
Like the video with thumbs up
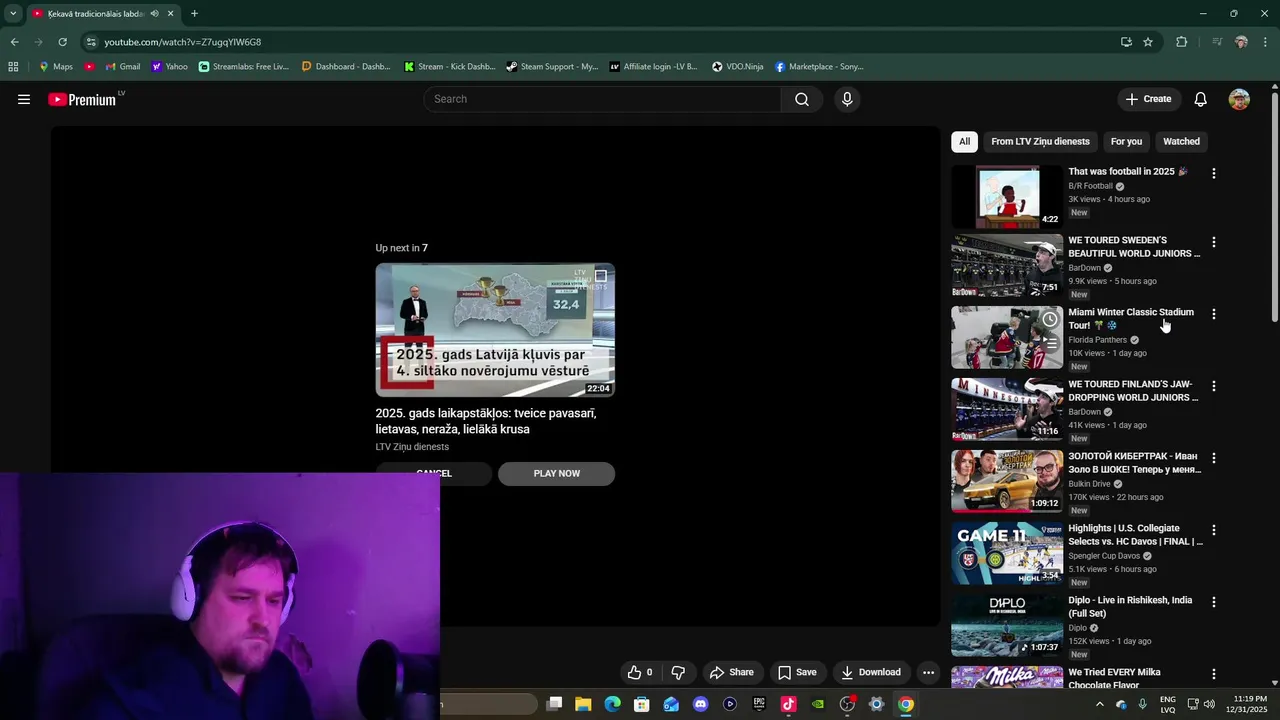[640, 672]
